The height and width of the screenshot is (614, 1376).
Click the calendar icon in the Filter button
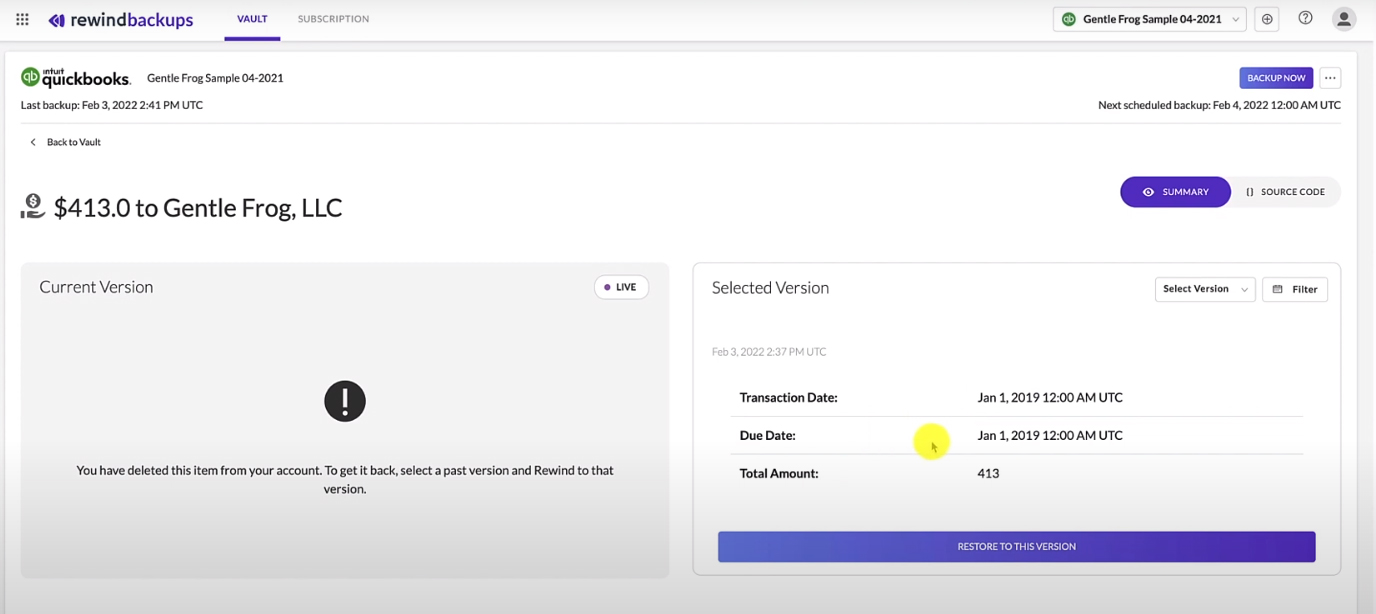(x=1277, y=289)
